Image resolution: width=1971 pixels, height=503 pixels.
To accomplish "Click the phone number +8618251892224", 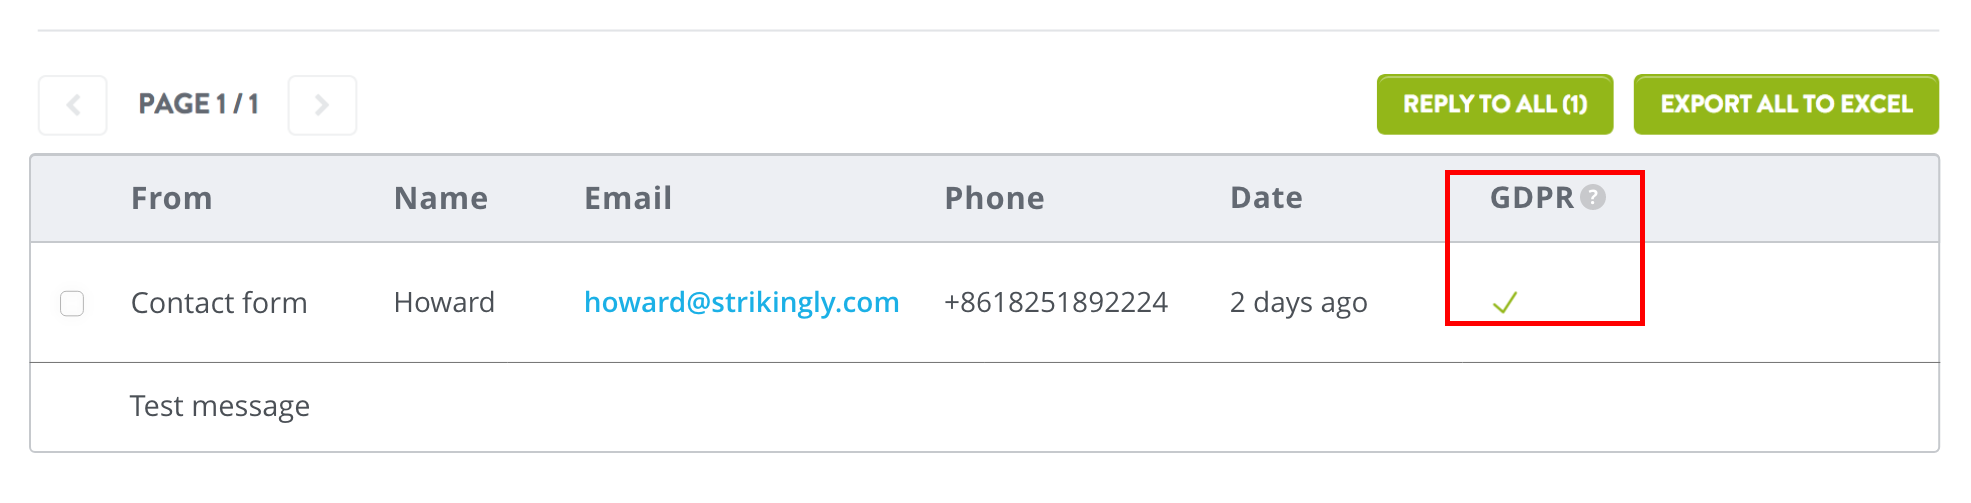I will click(x=1056, y=302).
